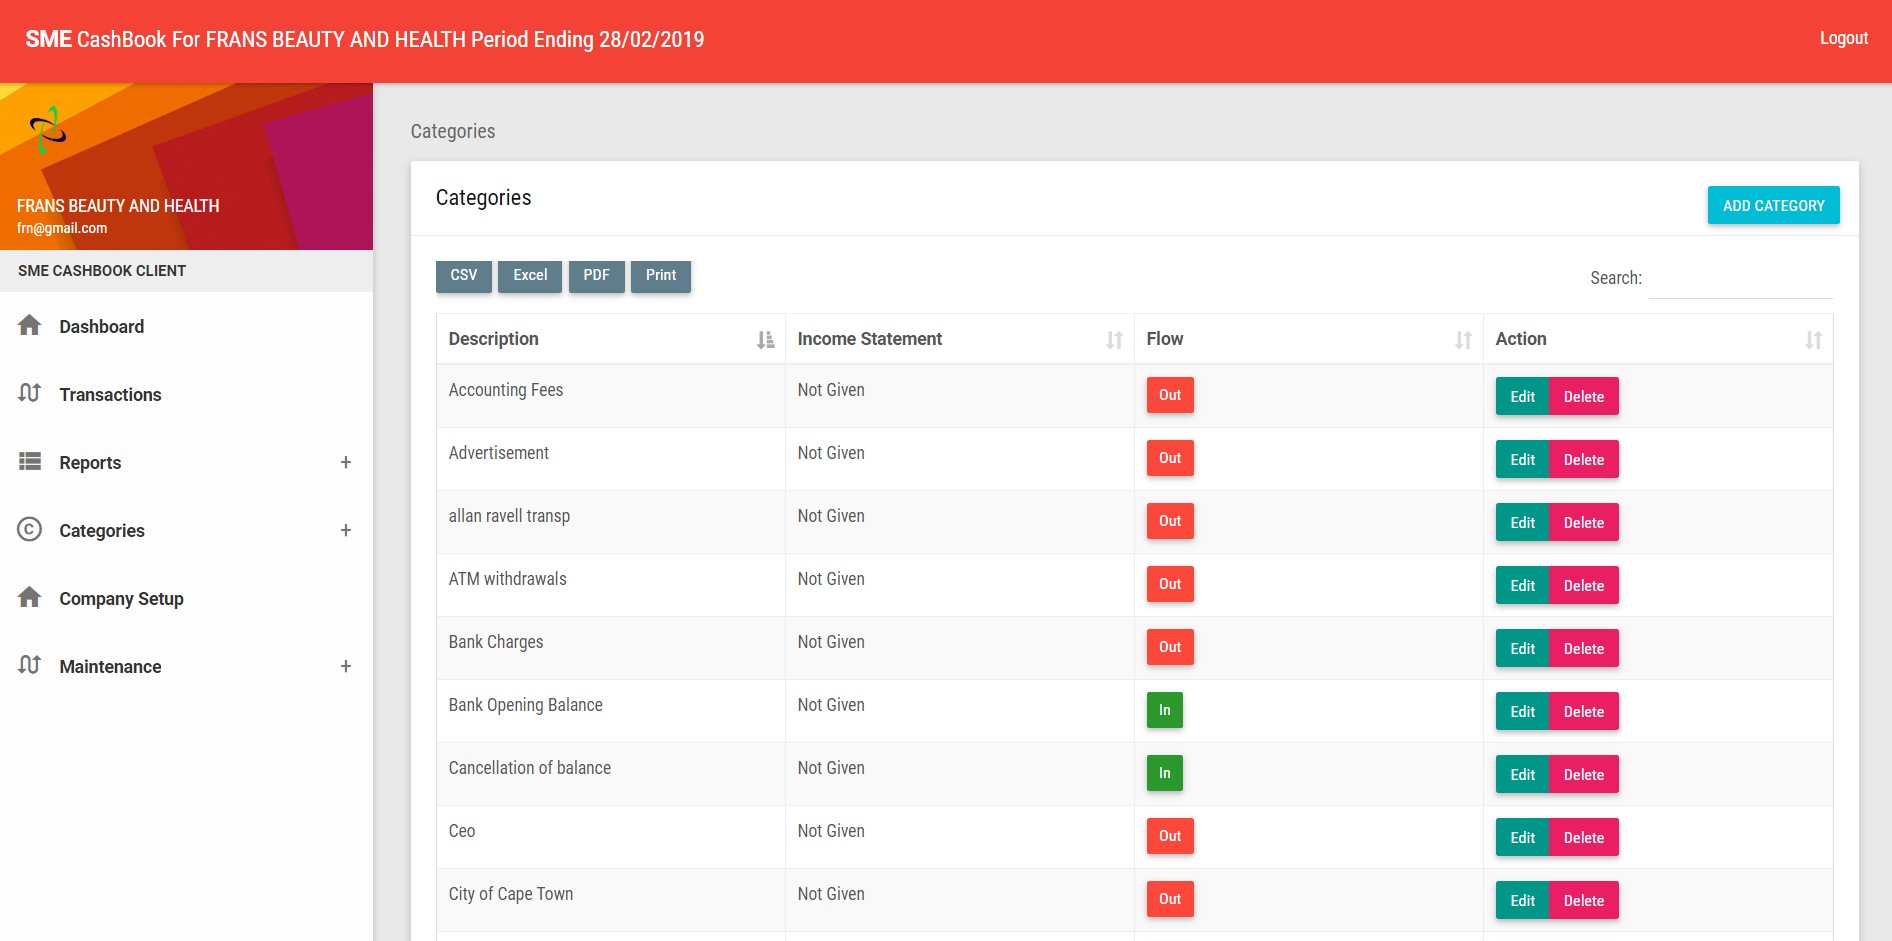Click the In badge for Bank Opening Balance

pyautogui.click(x=1164, y=710)
